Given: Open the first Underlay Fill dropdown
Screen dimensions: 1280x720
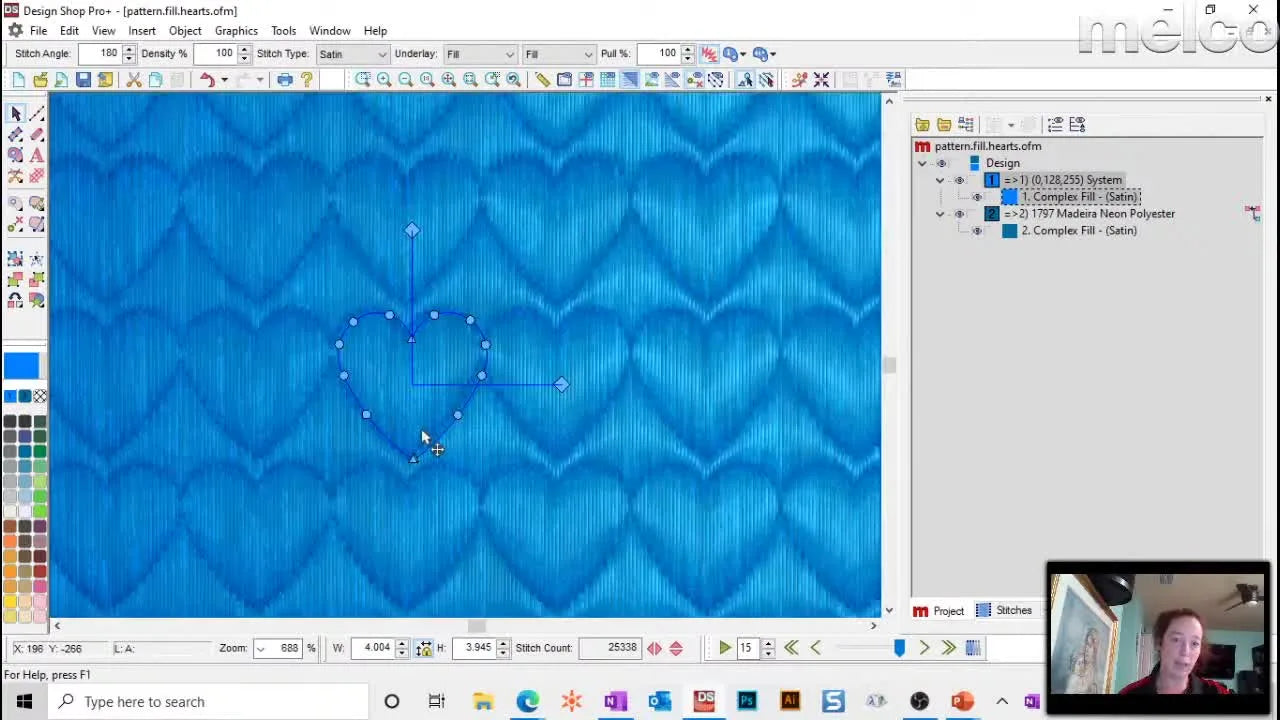Looking at the screenshot, I should 509,54.
